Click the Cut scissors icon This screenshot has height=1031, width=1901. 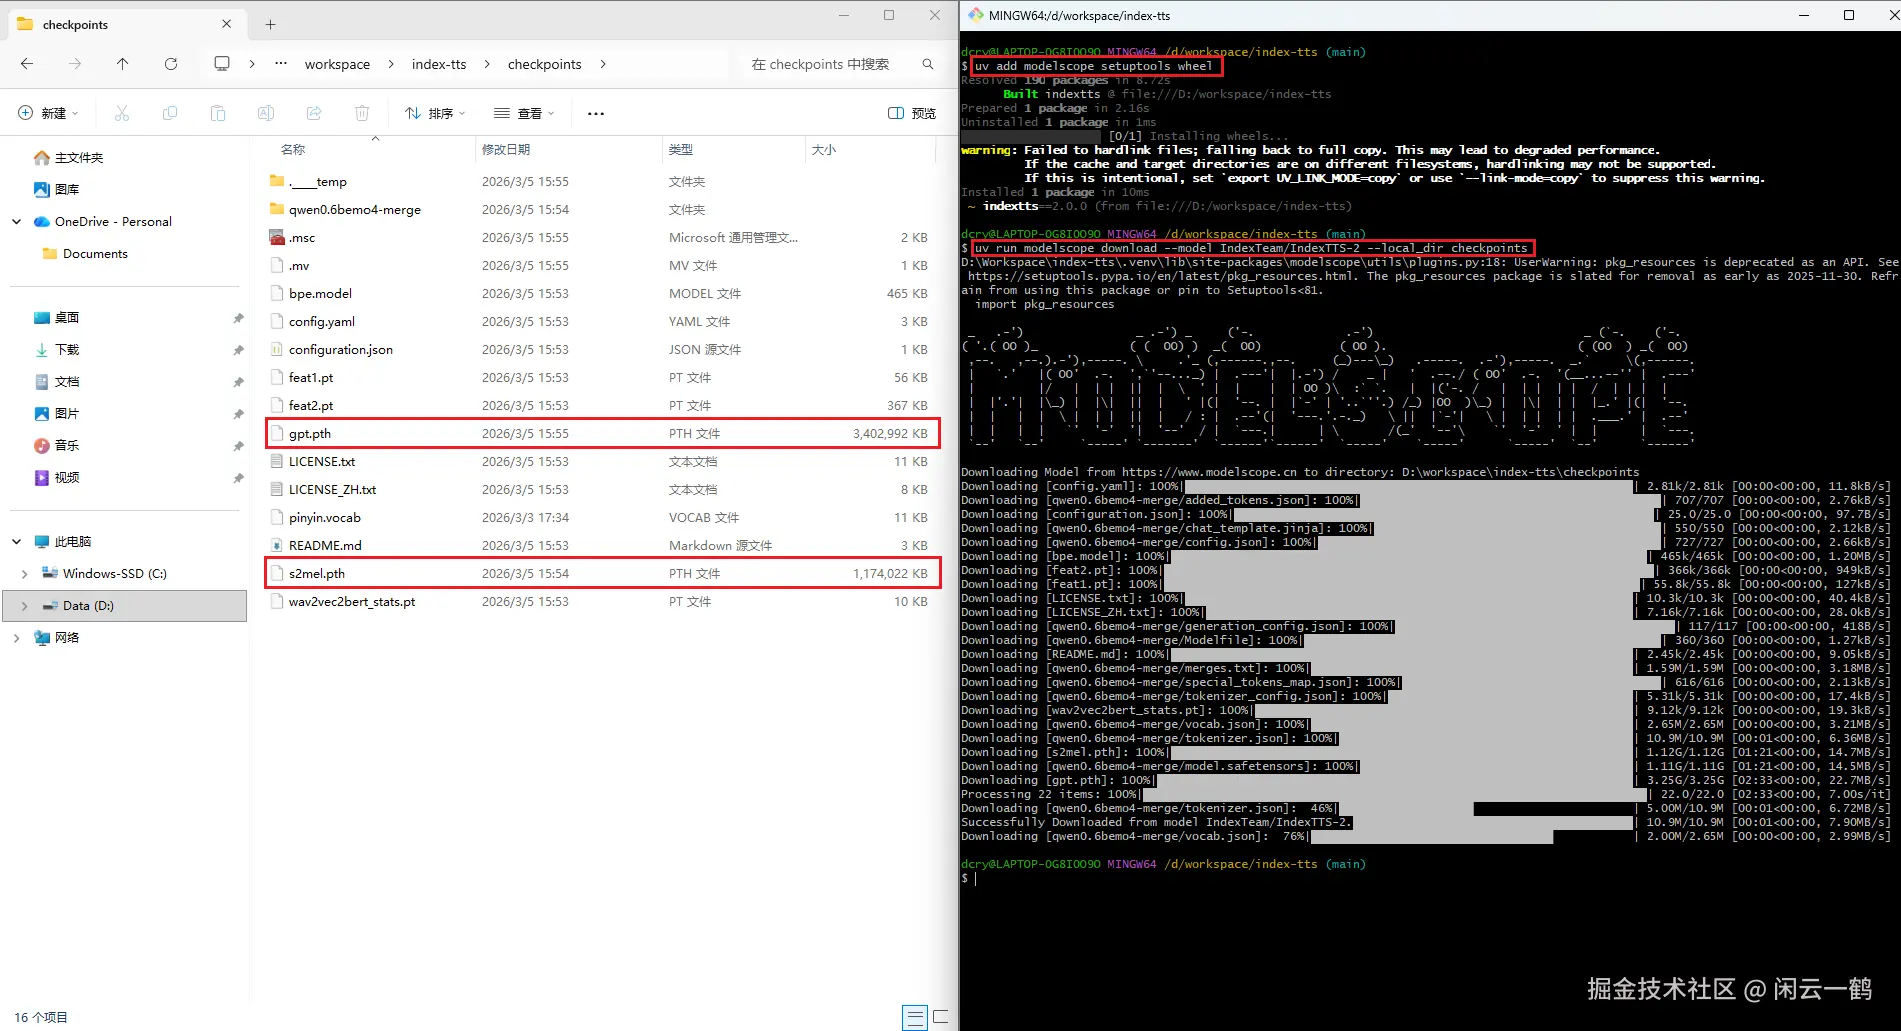tap(122, 114)
